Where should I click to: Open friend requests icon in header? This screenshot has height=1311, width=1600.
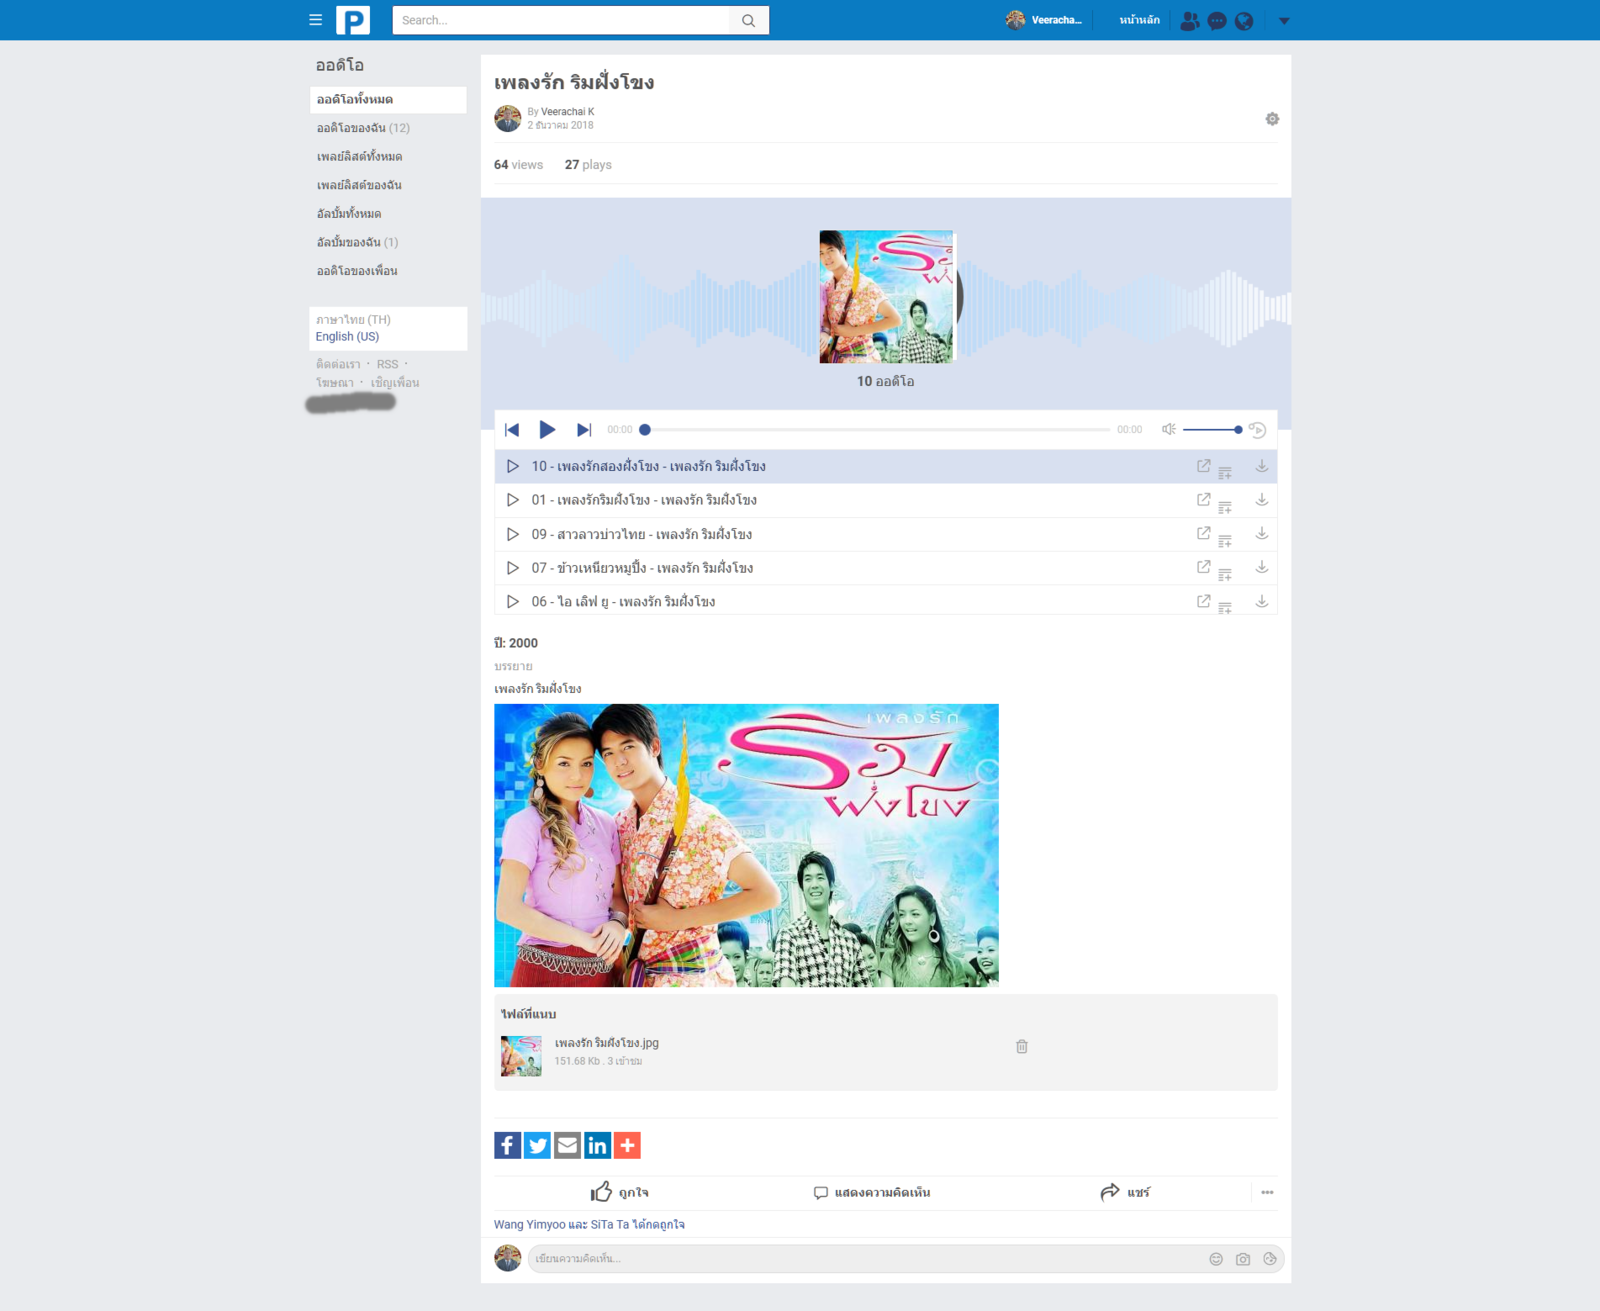point(1189,21)
